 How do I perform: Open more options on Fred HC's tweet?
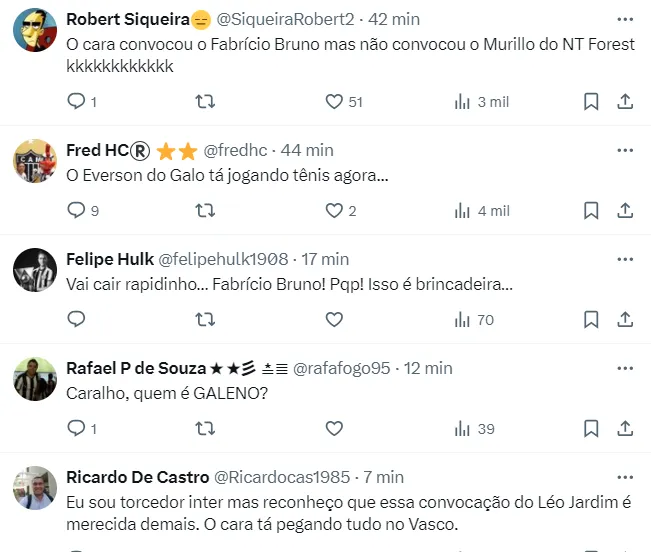pos(625,150)
